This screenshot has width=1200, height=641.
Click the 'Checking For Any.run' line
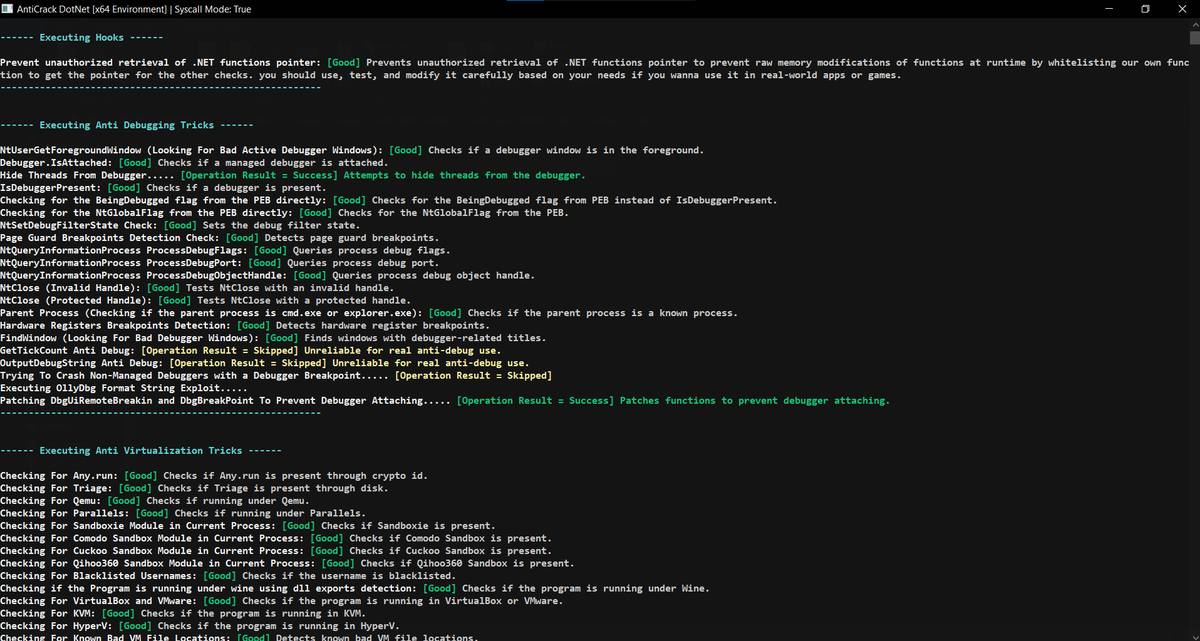[214, 476]
